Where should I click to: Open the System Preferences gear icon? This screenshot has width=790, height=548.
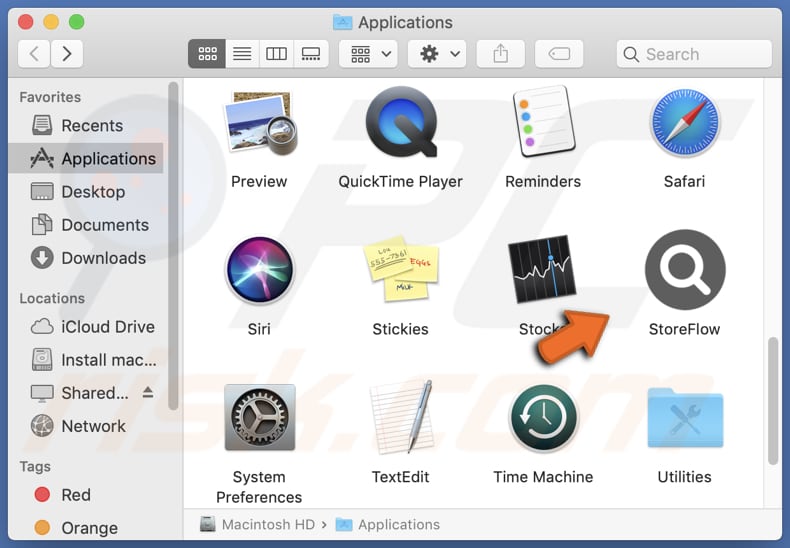(259, 418)
